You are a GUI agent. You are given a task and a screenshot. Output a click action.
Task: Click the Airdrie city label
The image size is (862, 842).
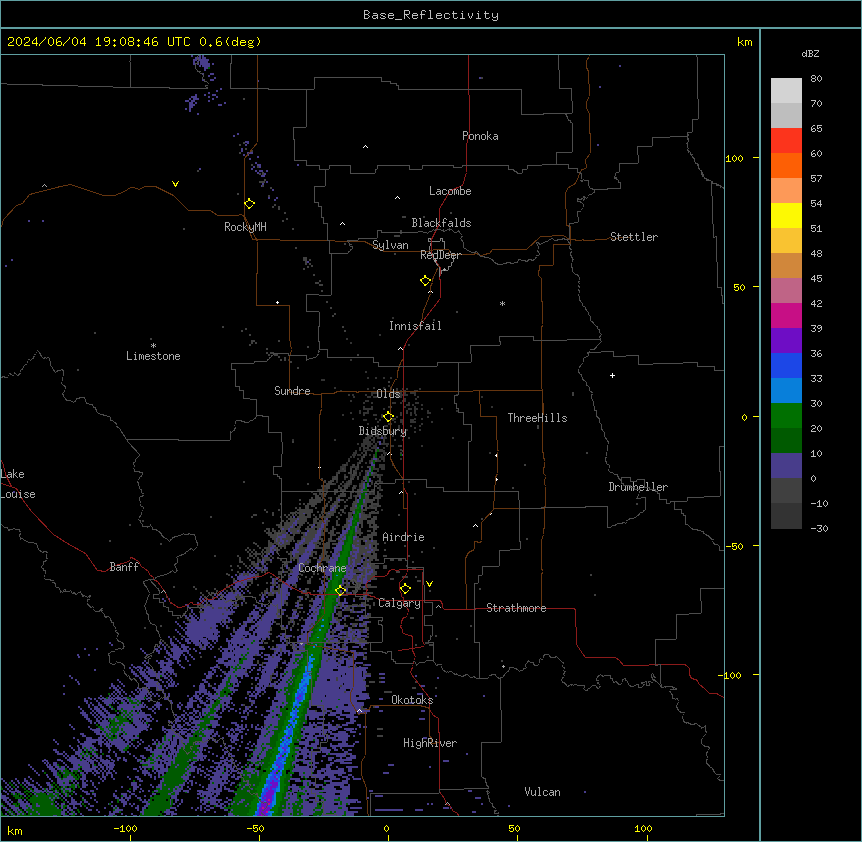click(404, 537)
